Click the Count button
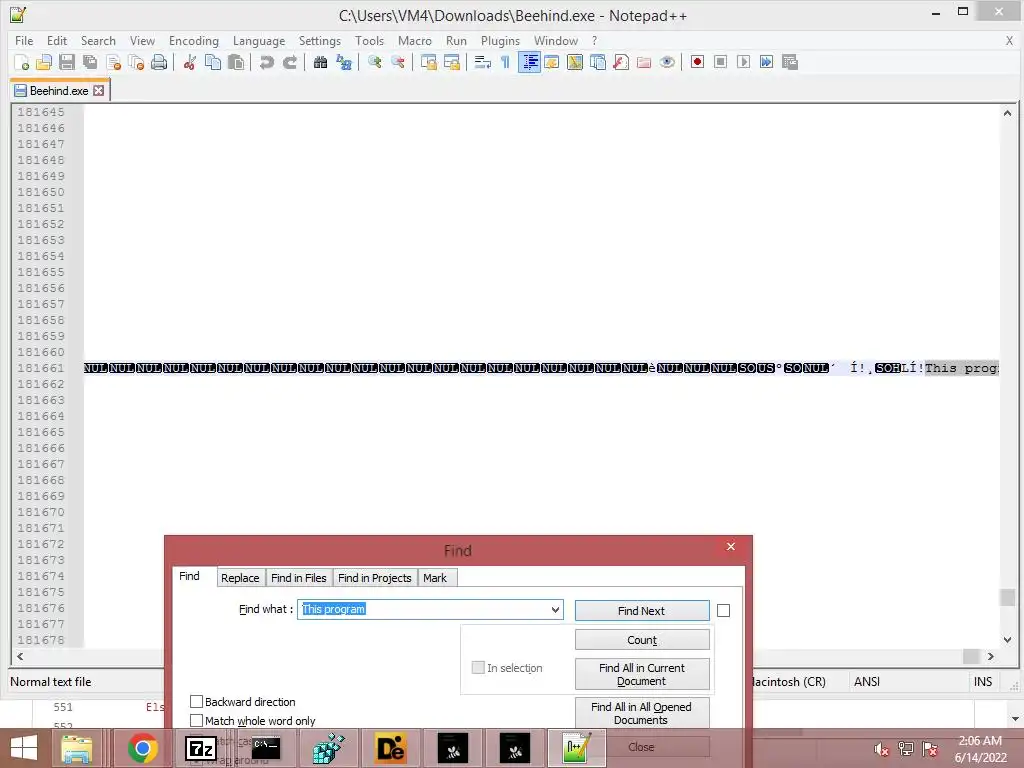This screenshot has height=768, width=1024. coord(641,640)
